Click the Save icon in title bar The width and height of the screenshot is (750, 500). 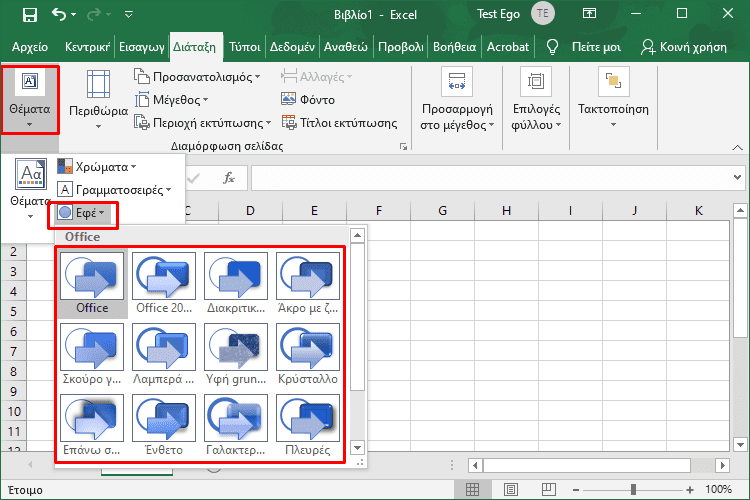[30, 15]
